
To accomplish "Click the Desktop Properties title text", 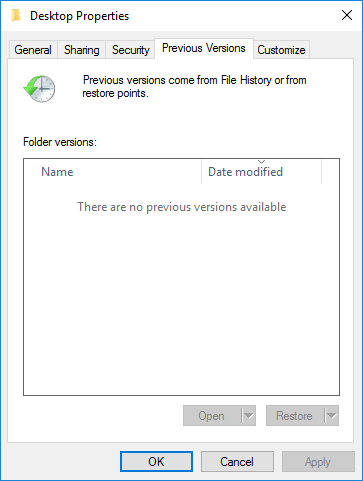I will [x=79, y=16].
